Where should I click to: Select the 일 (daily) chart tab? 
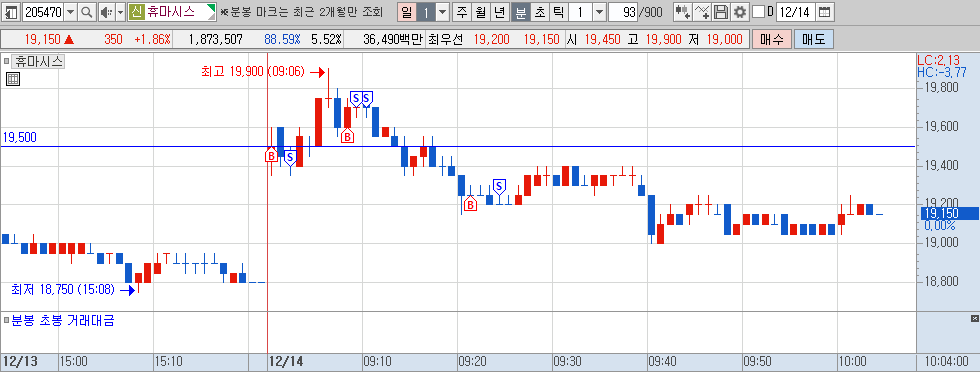407,12
